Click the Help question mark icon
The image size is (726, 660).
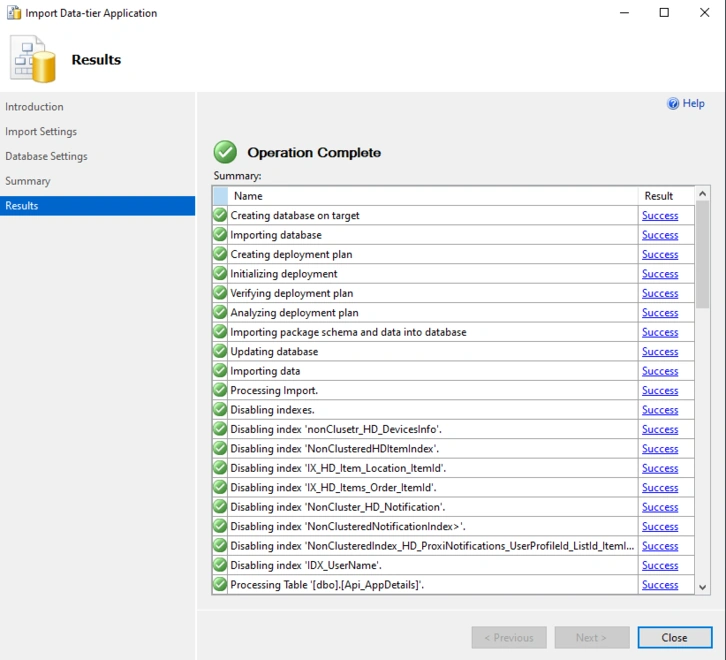pos(673,103)
